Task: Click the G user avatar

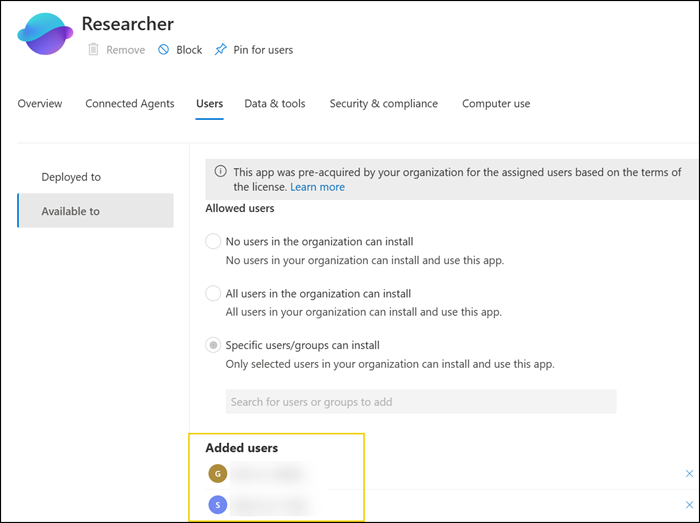Action: 218,473
